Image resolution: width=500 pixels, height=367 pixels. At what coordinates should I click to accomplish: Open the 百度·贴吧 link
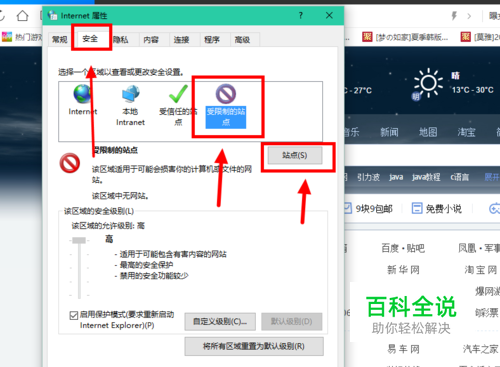pos(403,248)
